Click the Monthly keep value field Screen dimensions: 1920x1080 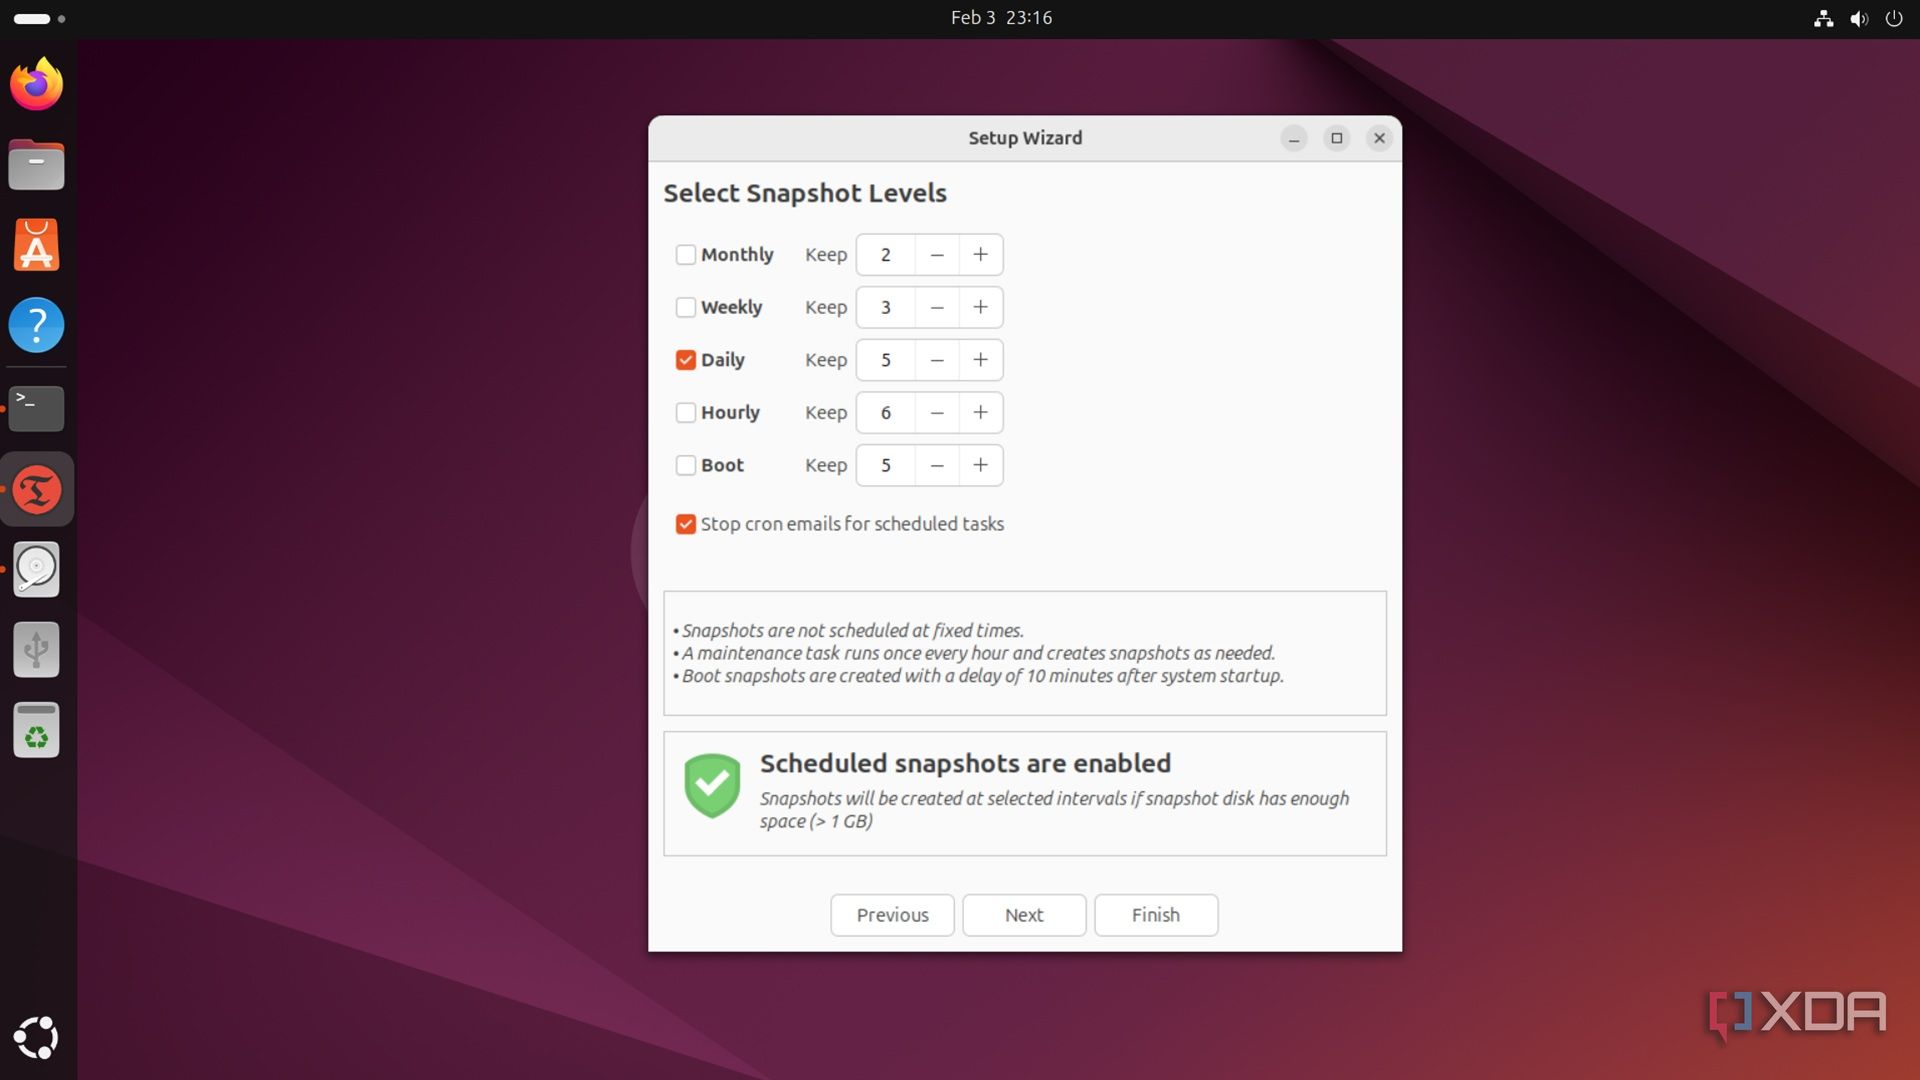[886, 255]
